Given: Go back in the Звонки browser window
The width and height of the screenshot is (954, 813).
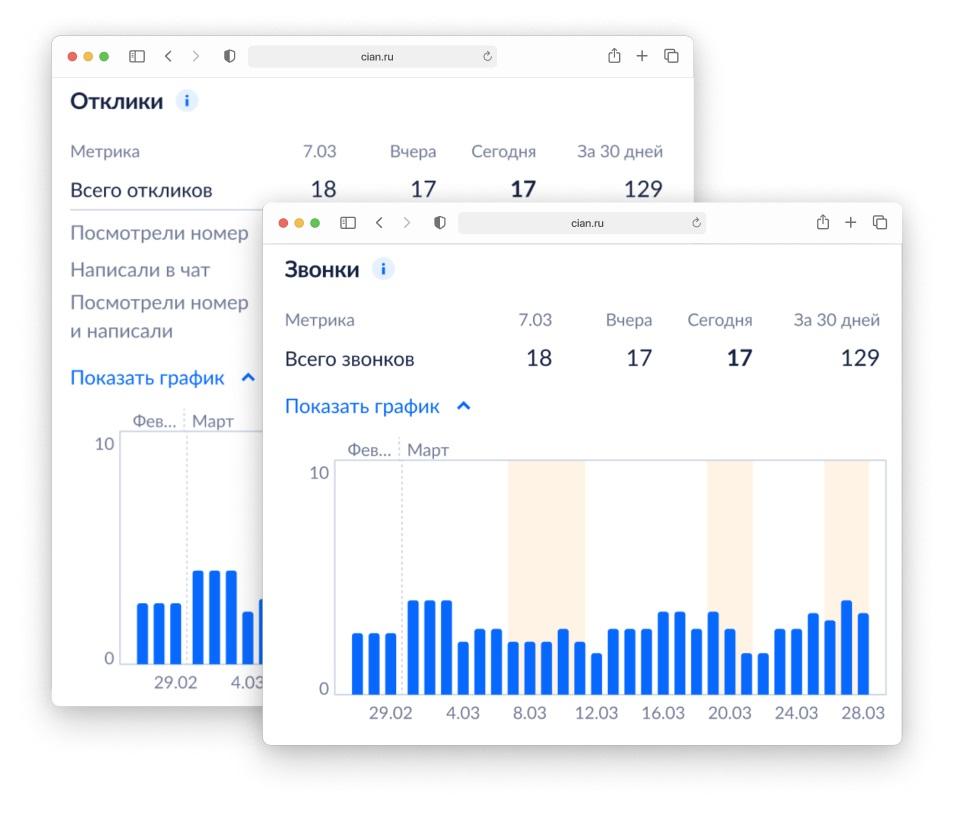Looking at the screenshot, I should click(x=379, y=223).
